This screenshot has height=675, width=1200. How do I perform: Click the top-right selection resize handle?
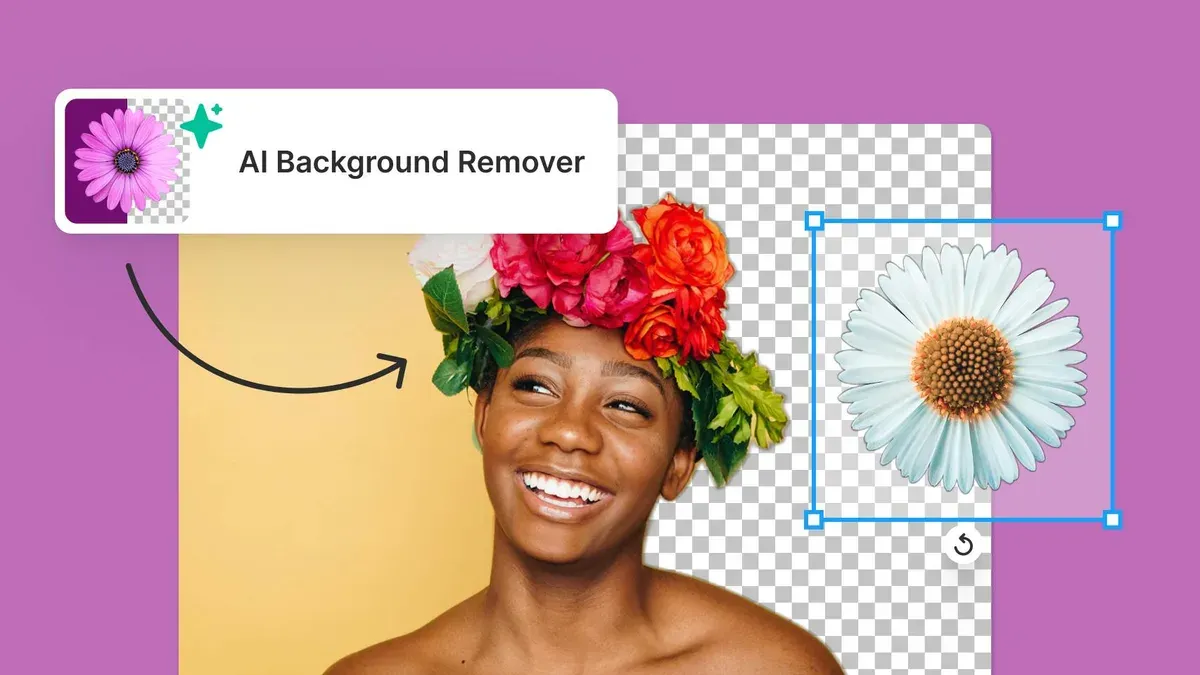click(1112, 220)
